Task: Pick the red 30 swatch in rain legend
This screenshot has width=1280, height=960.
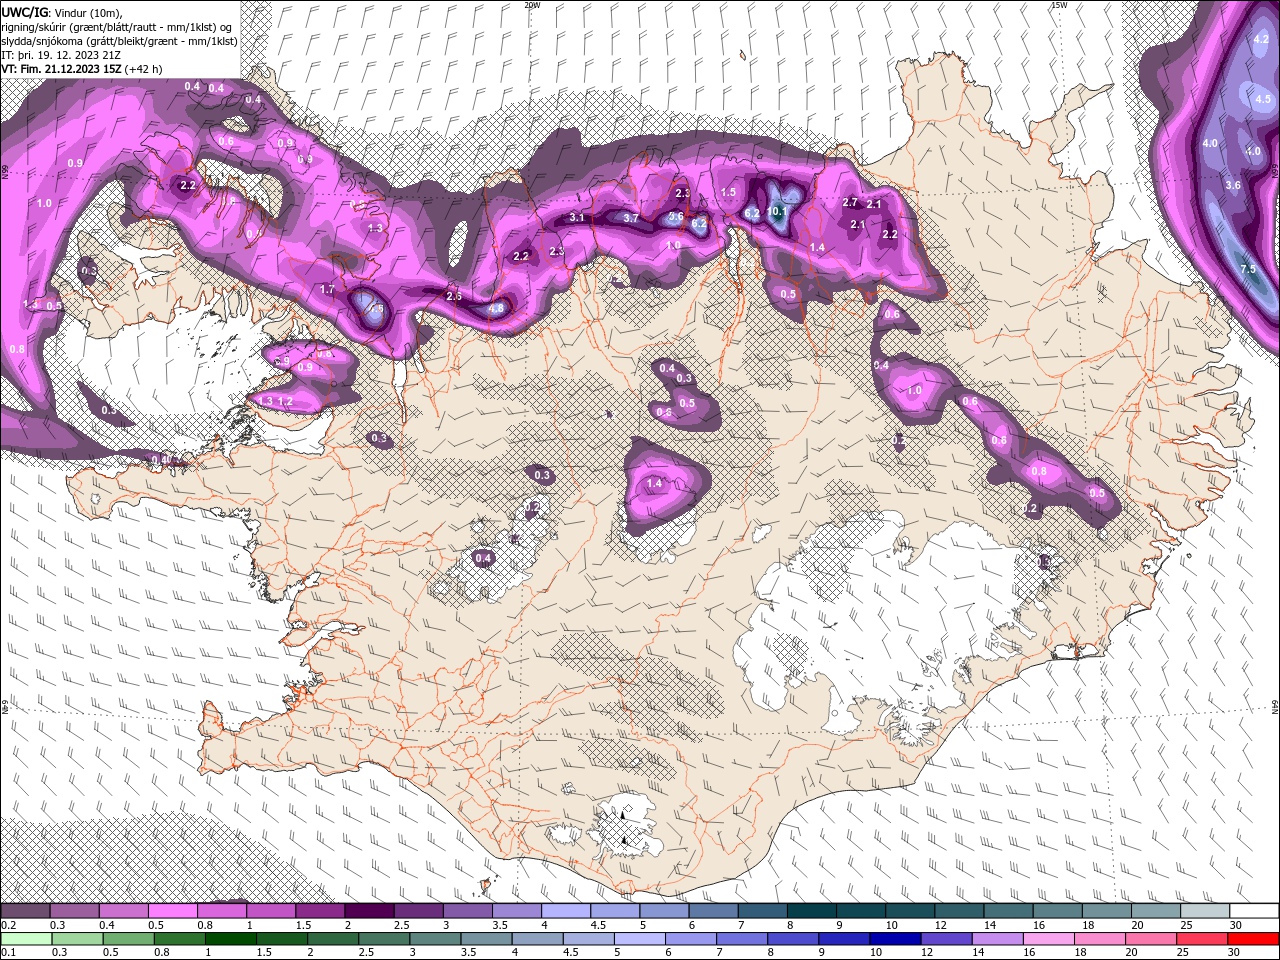Action: pos(1254,939)
